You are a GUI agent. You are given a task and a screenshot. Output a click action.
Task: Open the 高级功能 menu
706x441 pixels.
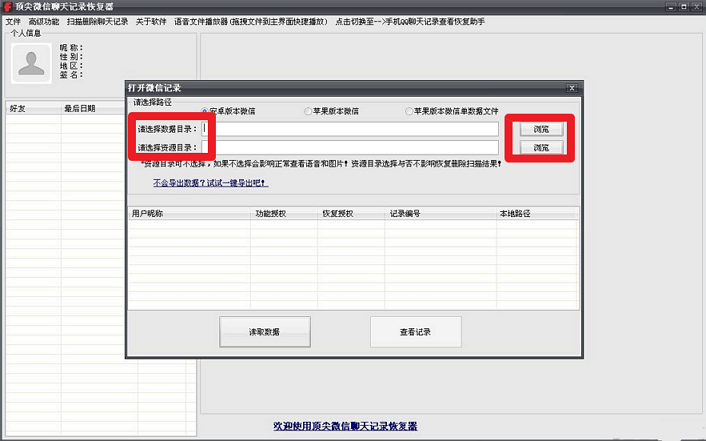click(44, 22)
